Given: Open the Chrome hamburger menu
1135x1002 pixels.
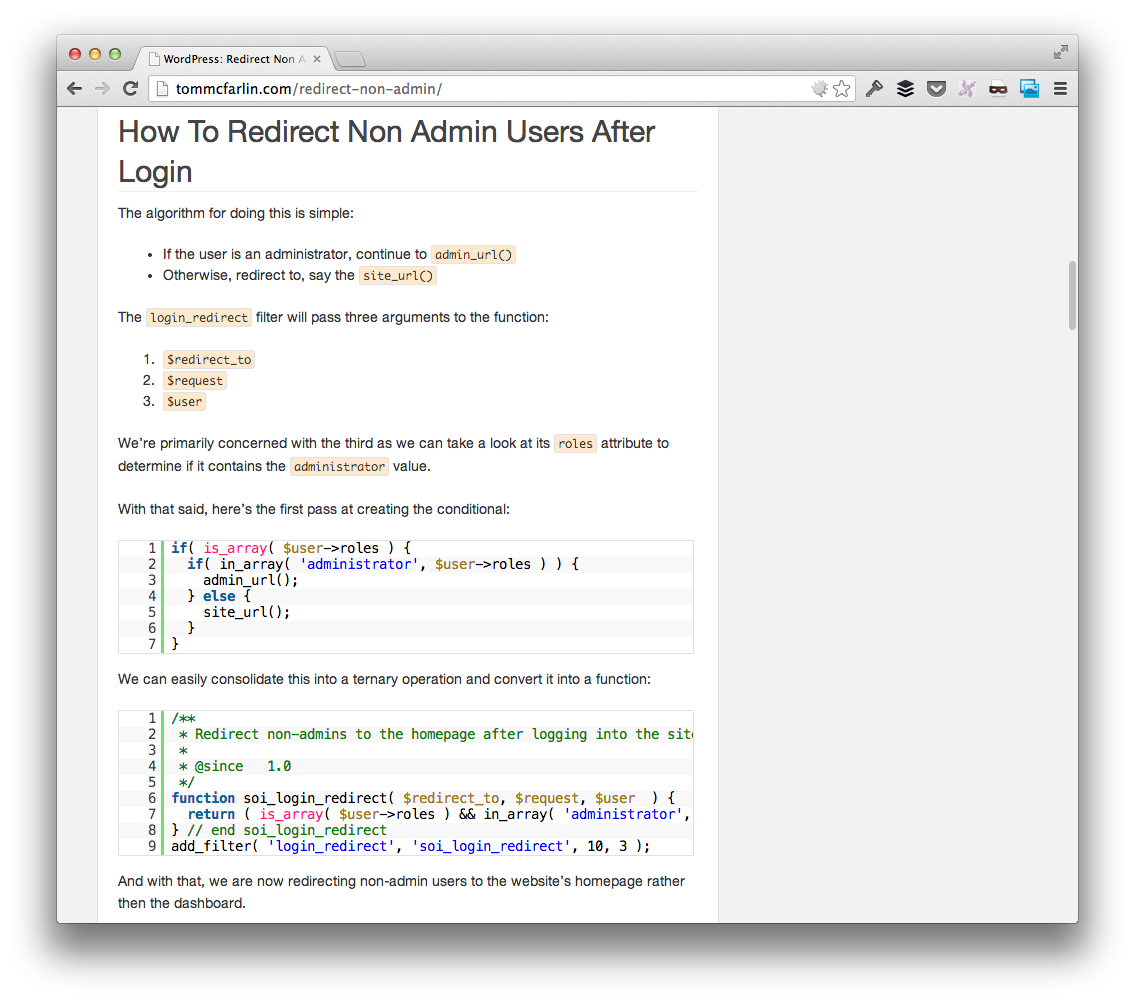Looking at the screenshot, I should 1060,89.
